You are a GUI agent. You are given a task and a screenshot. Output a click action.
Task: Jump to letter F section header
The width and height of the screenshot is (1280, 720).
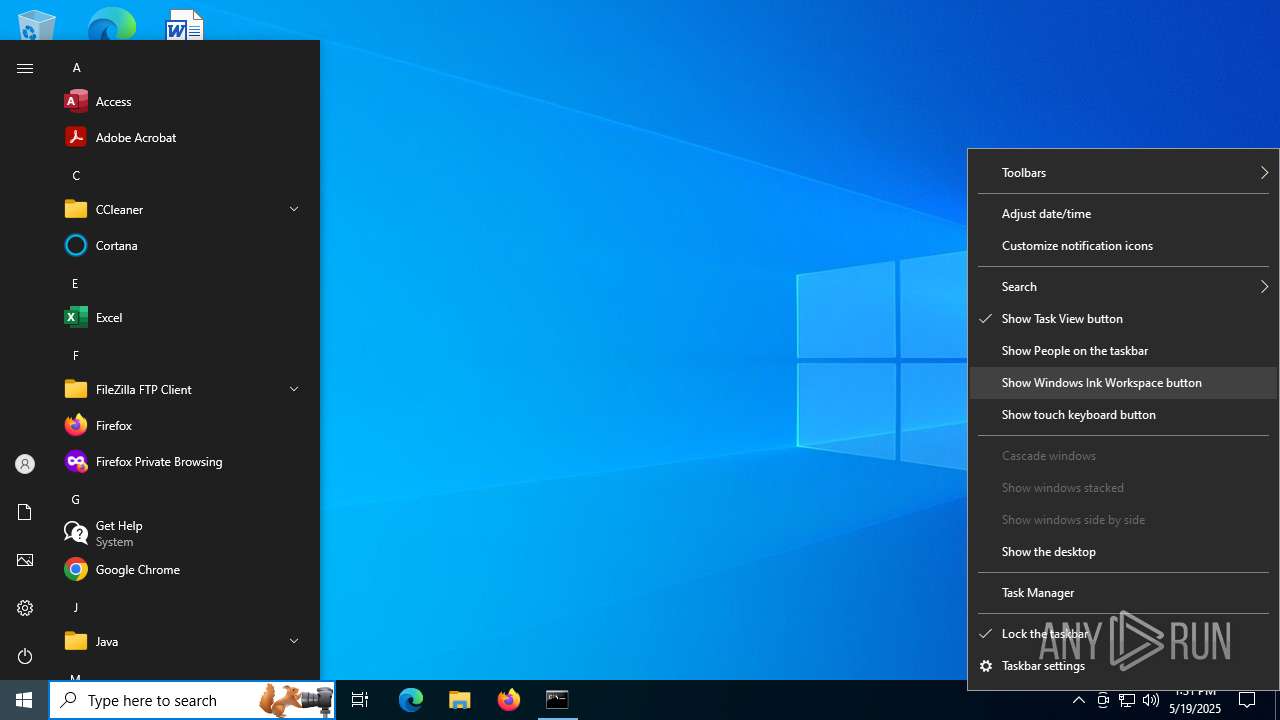click(x=76, y=356)
